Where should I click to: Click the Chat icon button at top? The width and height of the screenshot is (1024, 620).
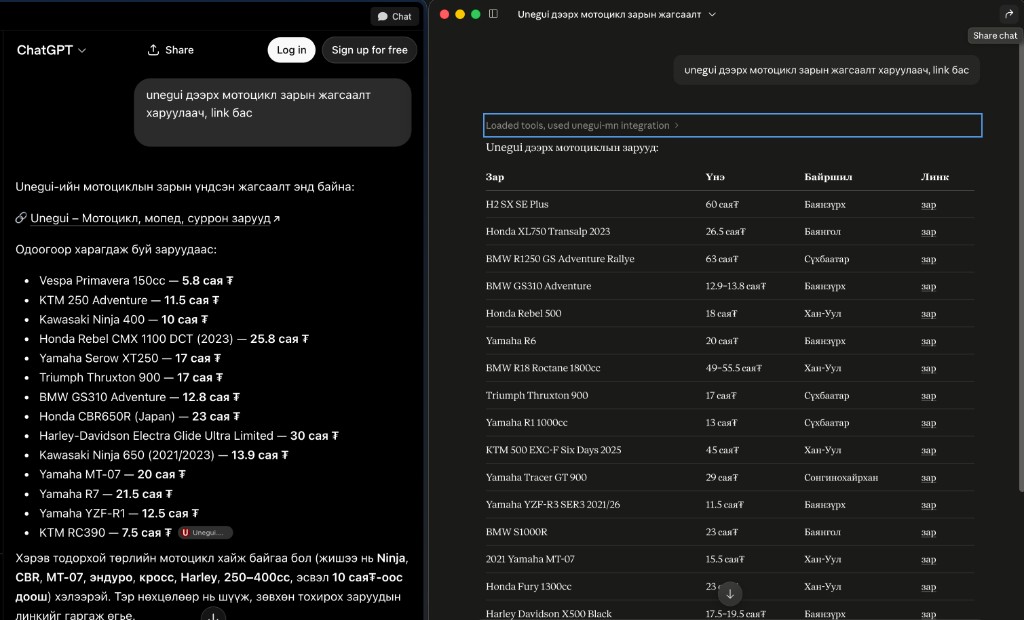394,16
